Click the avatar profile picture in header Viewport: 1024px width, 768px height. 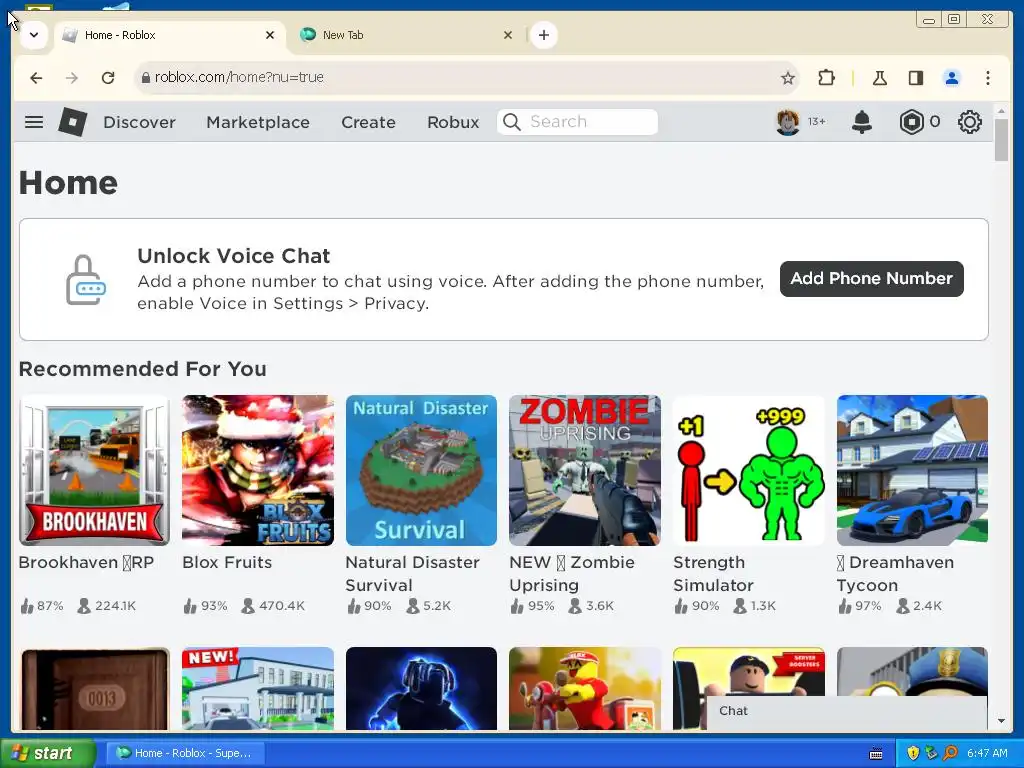click(788, 122)
